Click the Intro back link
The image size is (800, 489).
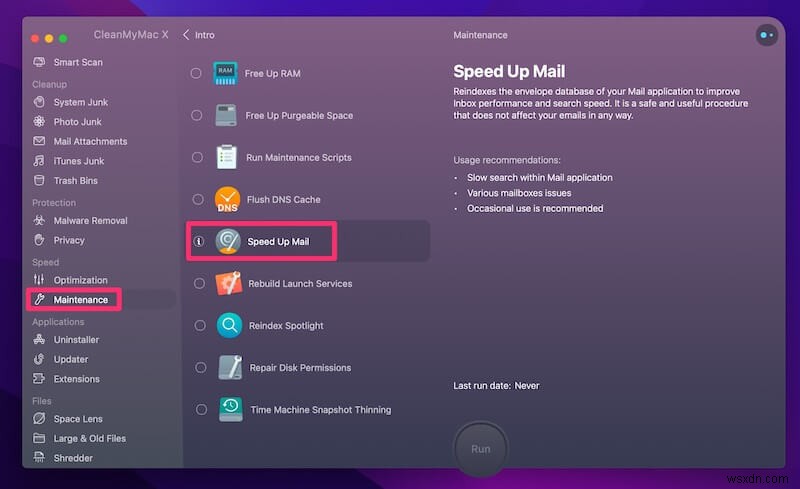click(205, 35)
